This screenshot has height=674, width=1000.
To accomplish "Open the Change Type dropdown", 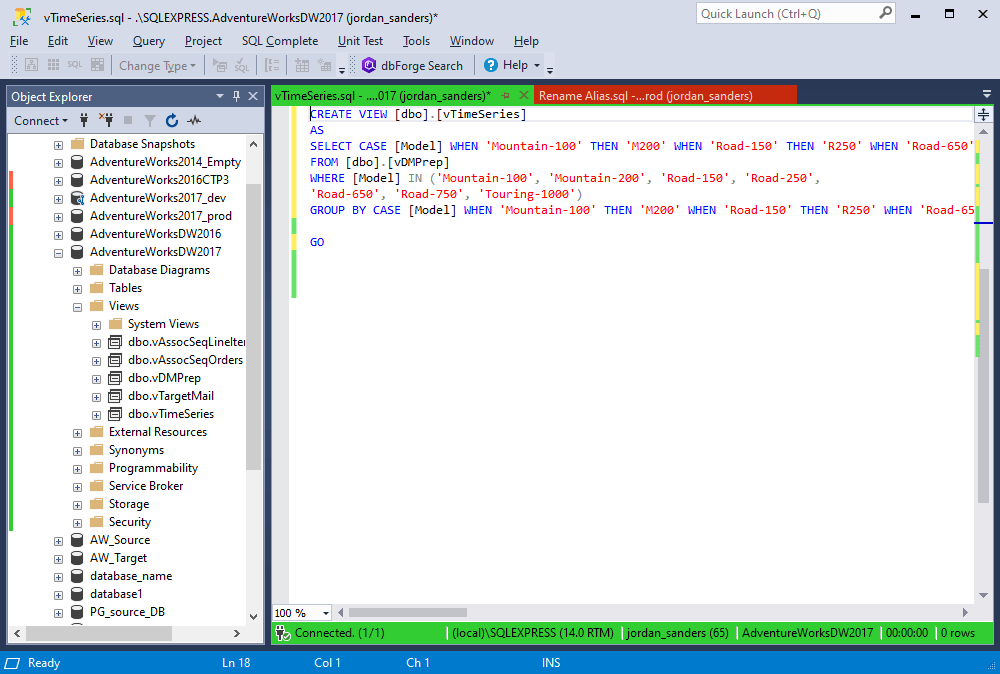I will point(156,65).
